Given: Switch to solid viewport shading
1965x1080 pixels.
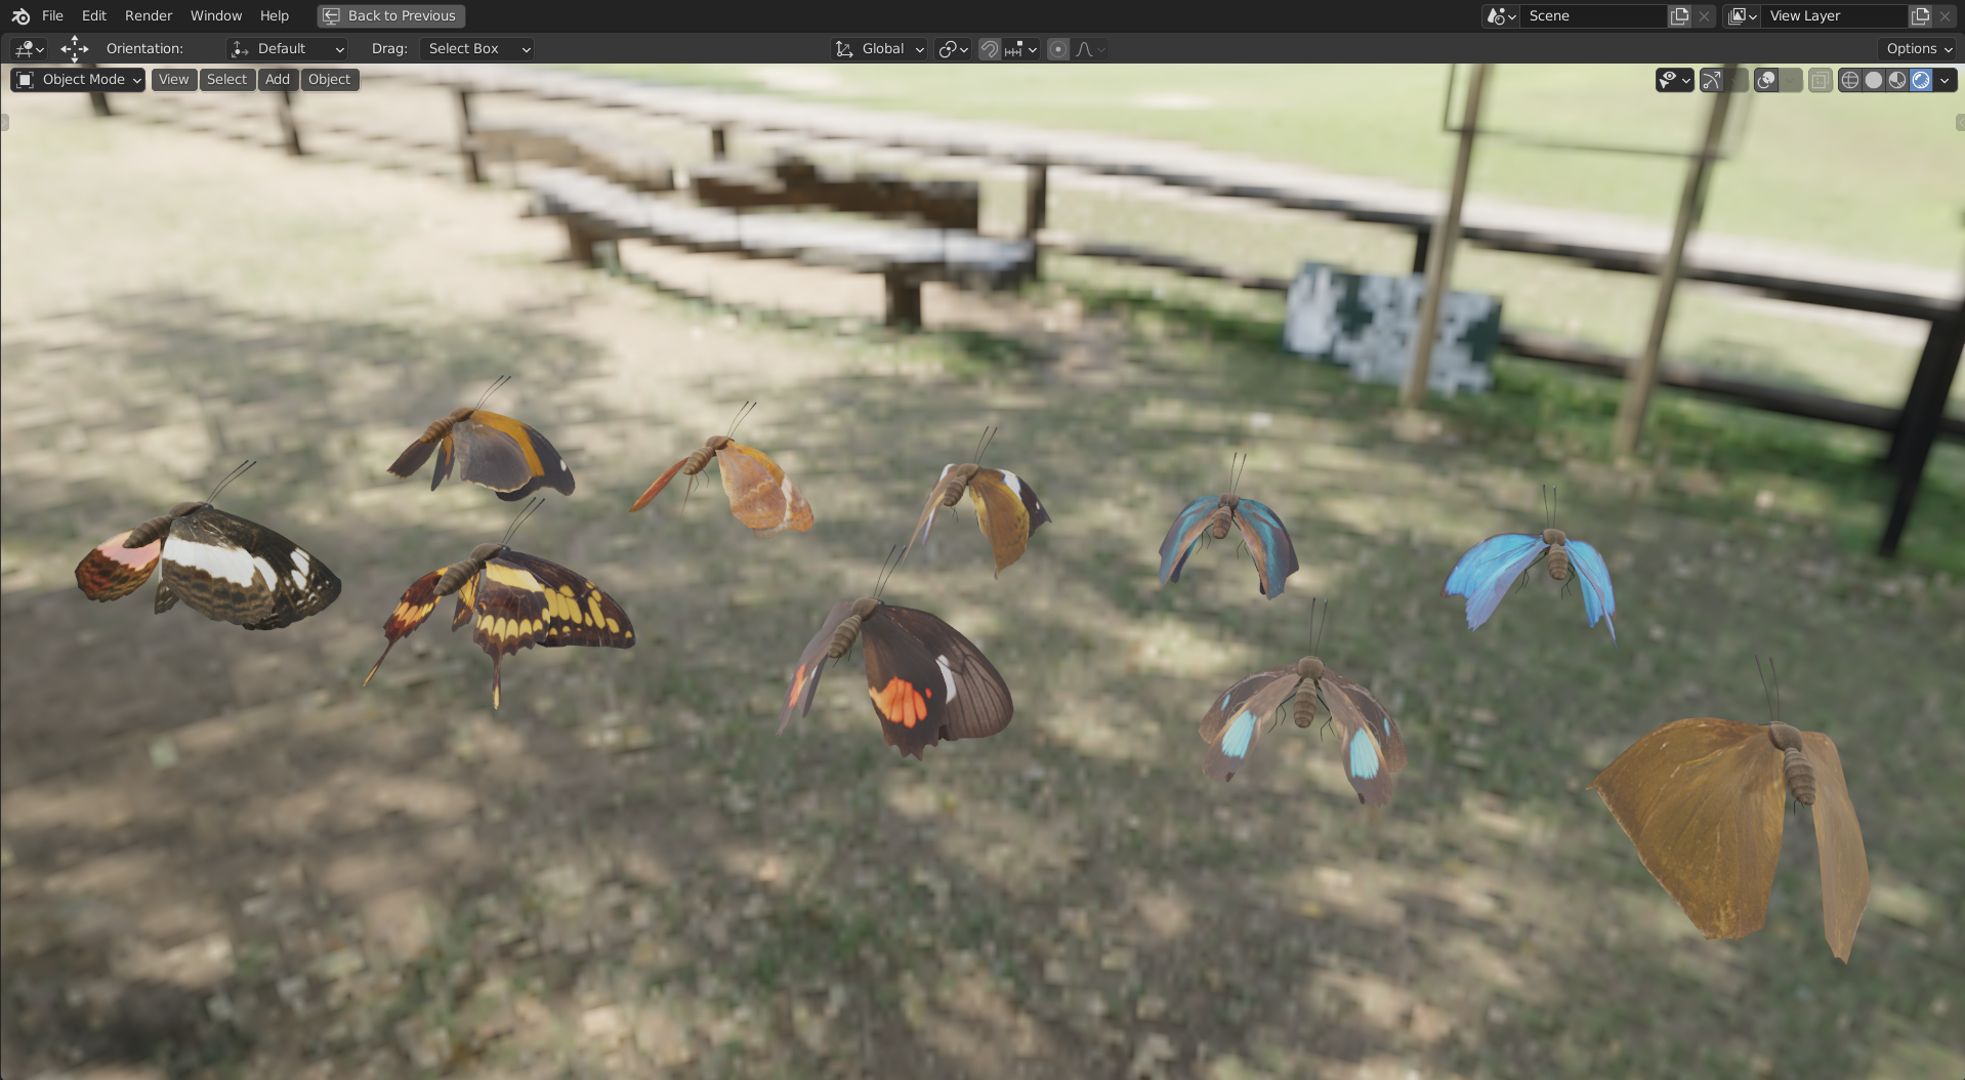Looking at the screenshot, I should pyautogui.click(x=1874, y=80).
